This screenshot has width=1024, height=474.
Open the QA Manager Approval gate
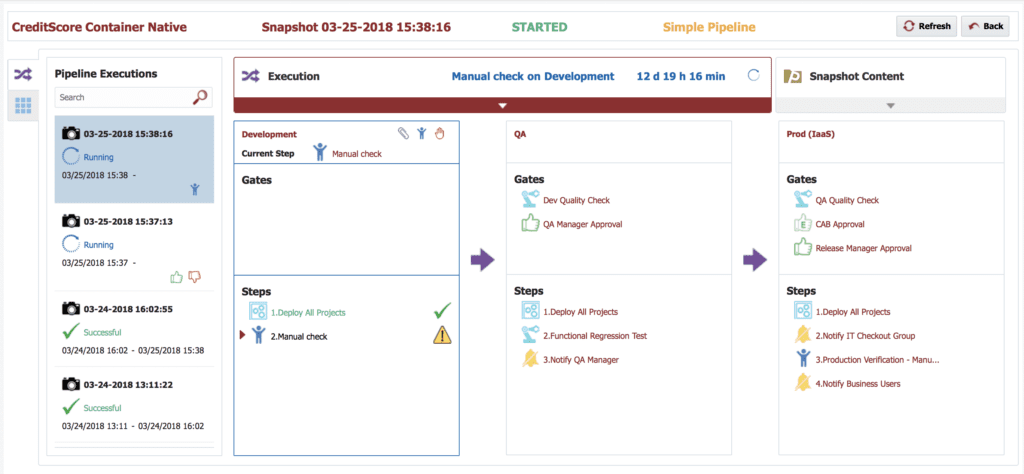[583, 224]
